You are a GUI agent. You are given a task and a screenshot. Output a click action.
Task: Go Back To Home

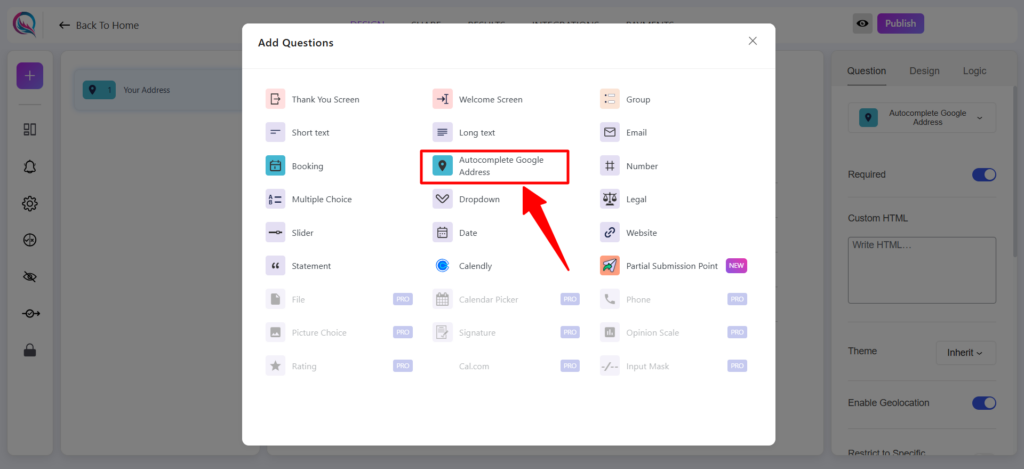[x=99, y=25]
